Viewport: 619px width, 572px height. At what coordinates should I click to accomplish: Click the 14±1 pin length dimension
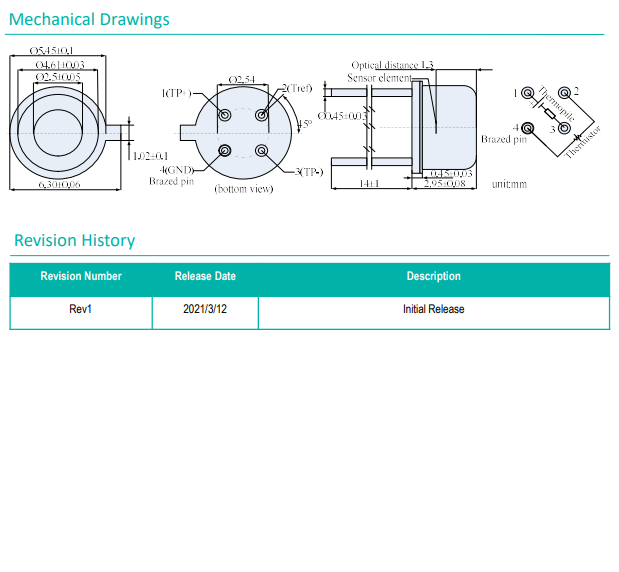(370, 184)
